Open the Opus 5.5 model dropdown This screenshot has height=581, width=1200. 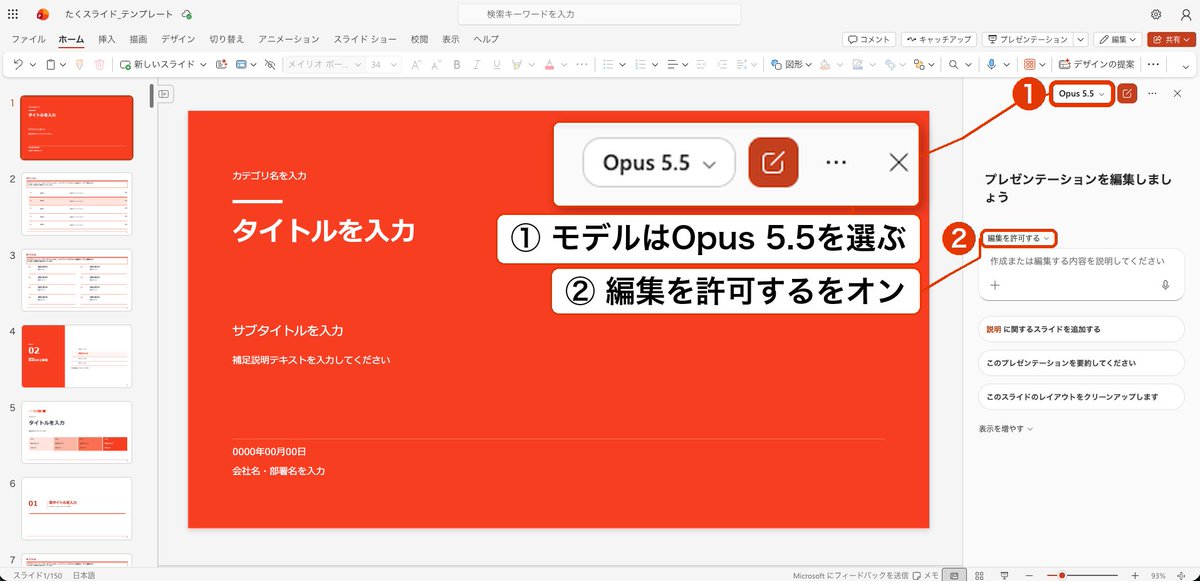(x=1081, y=93)
